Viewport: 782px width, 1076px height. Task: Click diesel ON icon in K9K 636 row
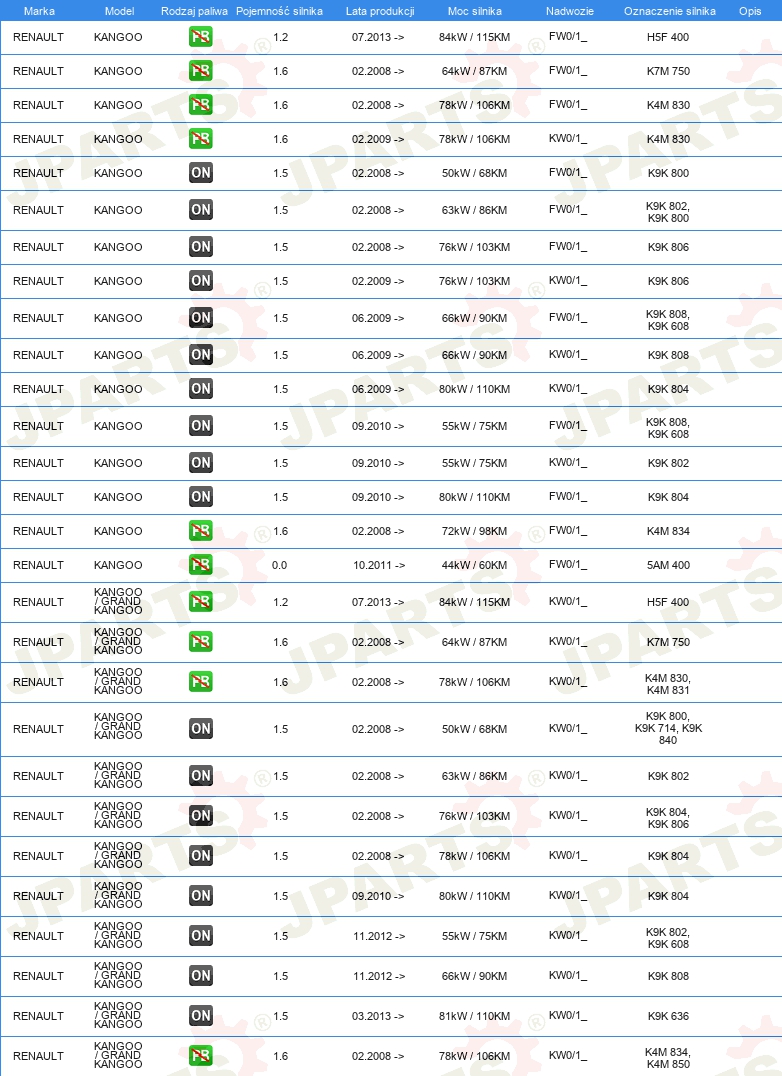click(201, 1016)
